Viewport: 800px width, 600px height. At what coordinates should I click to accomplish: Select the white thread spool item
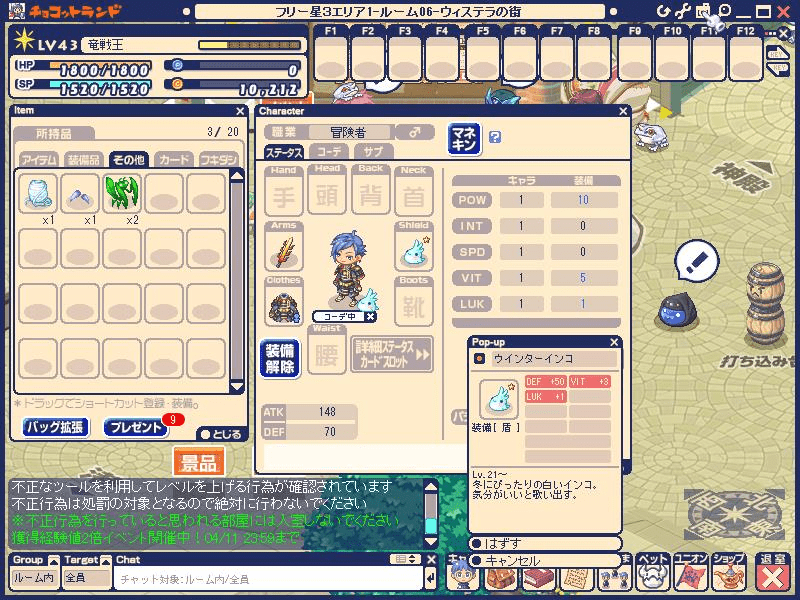pyautogui.click(x=38, y=193)
